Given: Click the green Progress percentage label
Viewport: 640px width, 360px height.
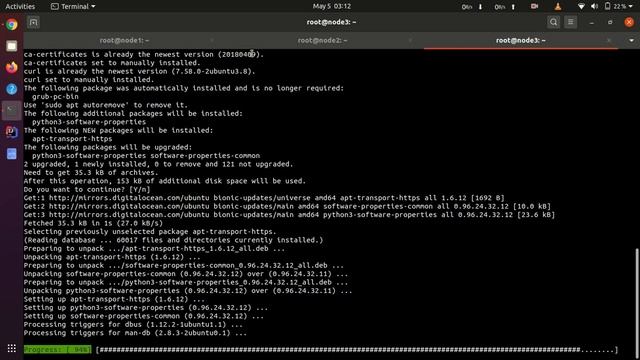Looking at the screenshot, I should point(57,350).
